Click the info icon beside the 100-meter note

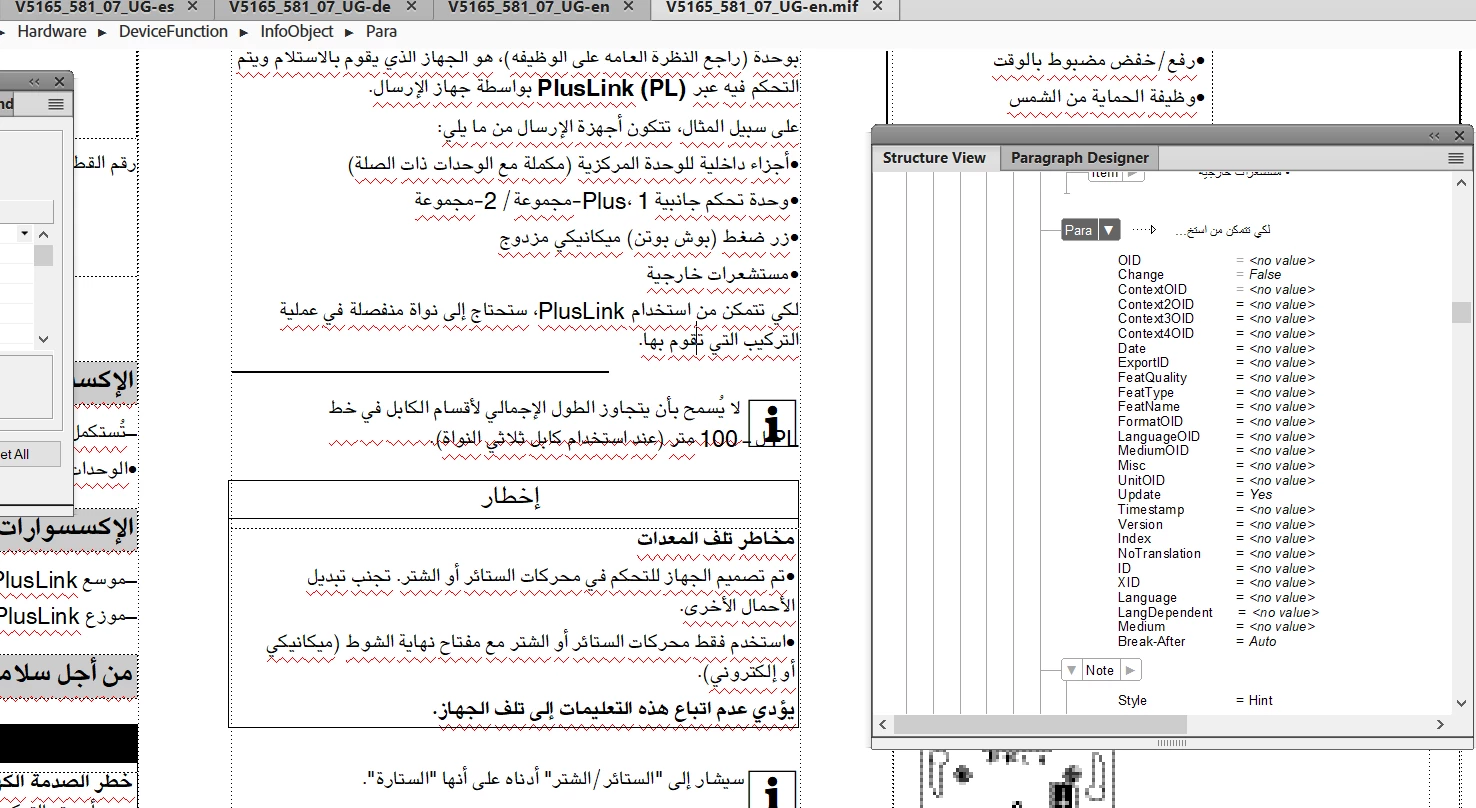point(772,422)
